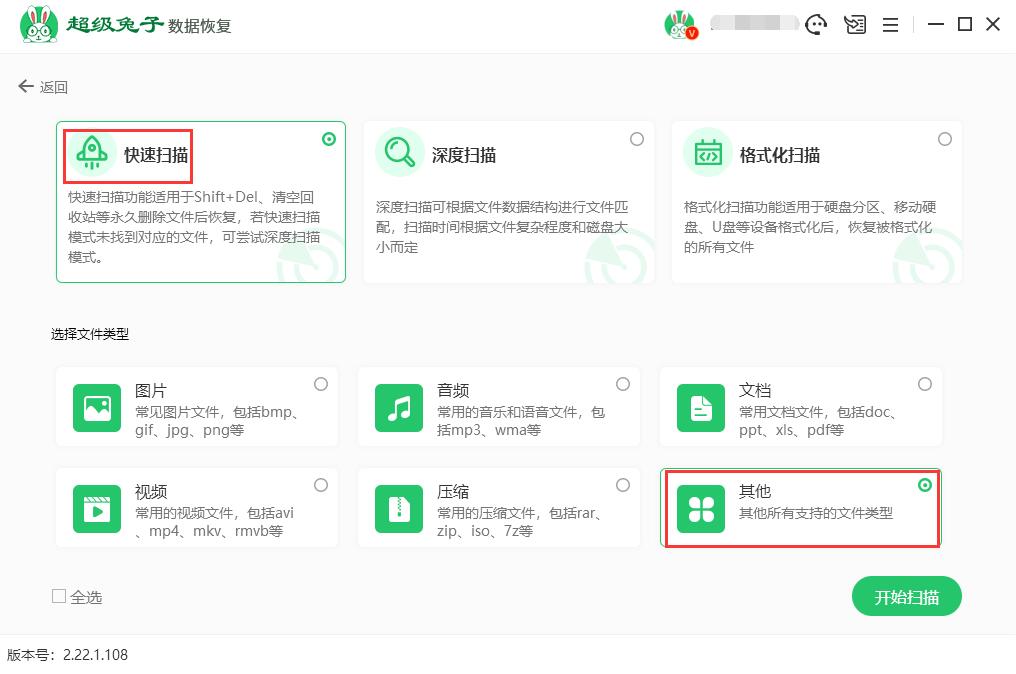
Task: Click the 音频 card title
Action: (453, 391)
